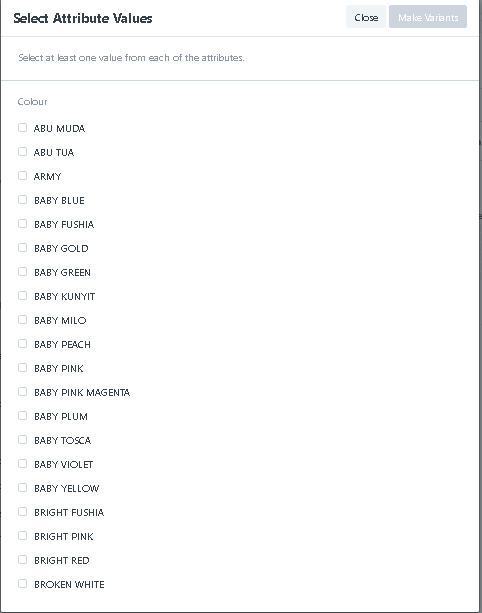Check the BRIGHT RED colour

[x=22, y=560]
